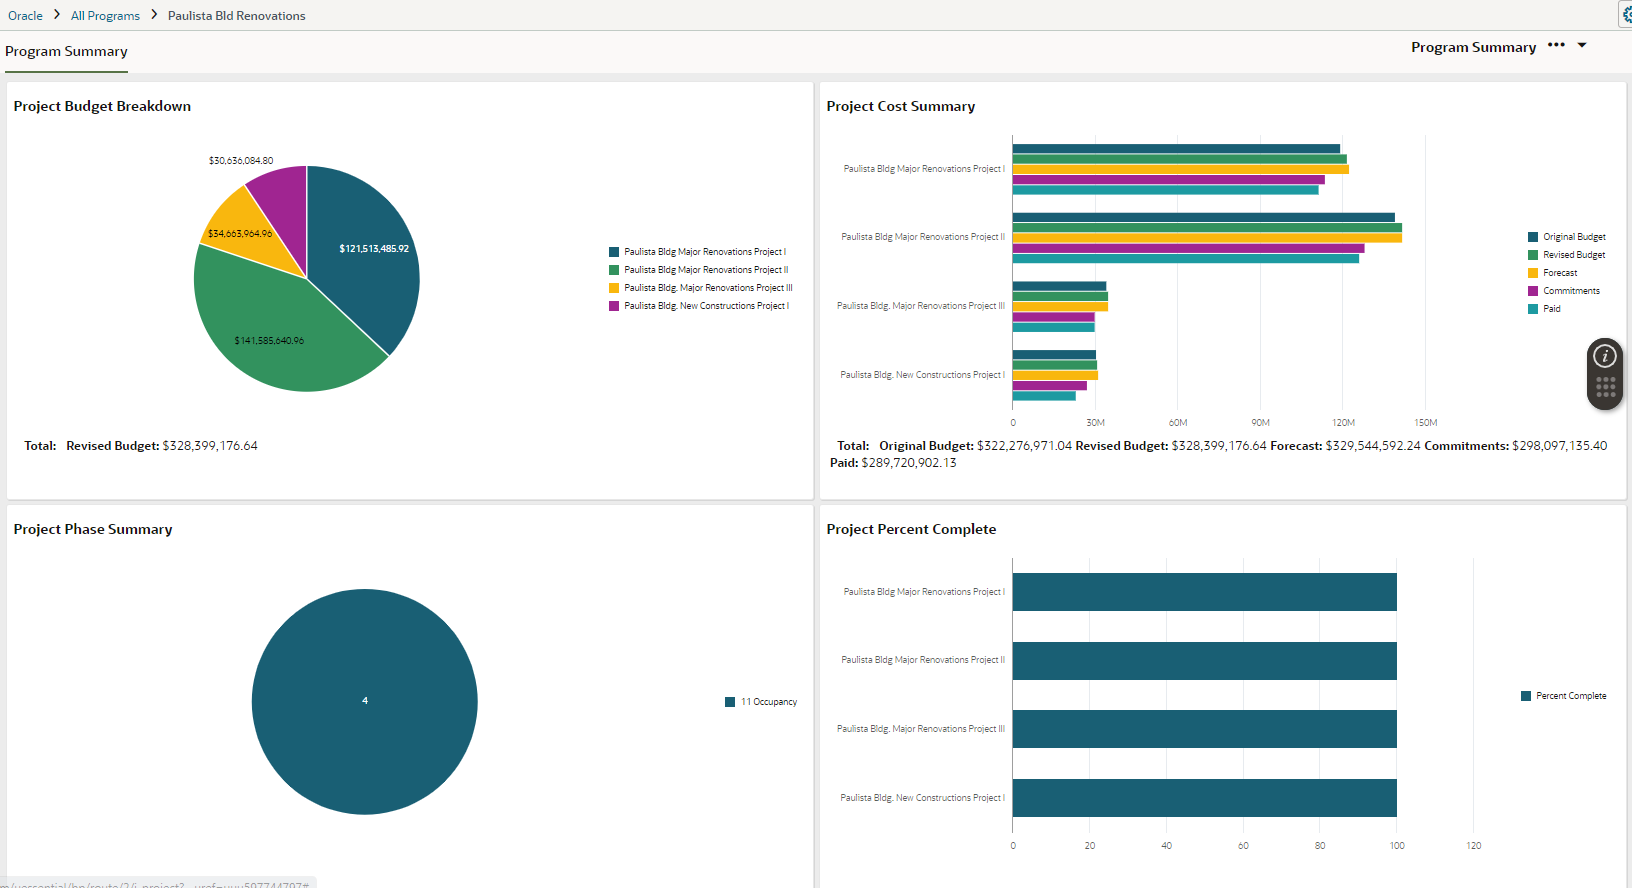Click legend entry New Constructions Project I in budget breakdown
This screenshot has width=1632, height=888.
click(x=699, y=306)
